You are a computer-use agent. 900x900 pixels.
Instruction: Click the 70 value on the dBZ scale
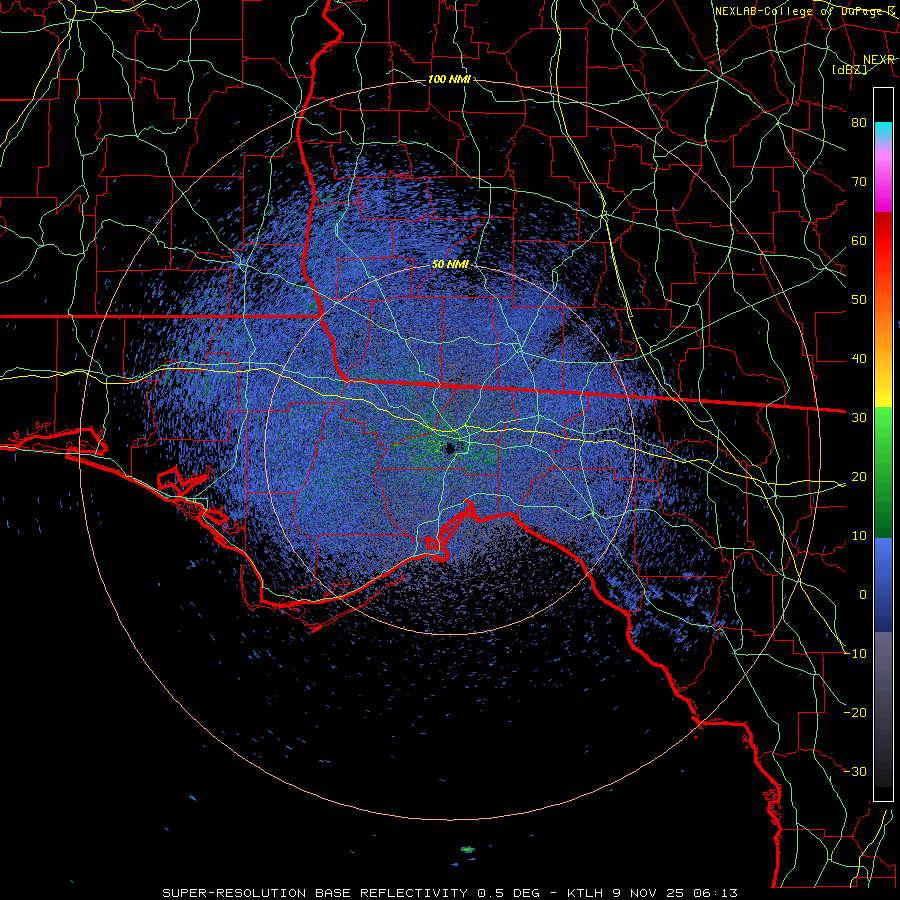coord(859,181)
